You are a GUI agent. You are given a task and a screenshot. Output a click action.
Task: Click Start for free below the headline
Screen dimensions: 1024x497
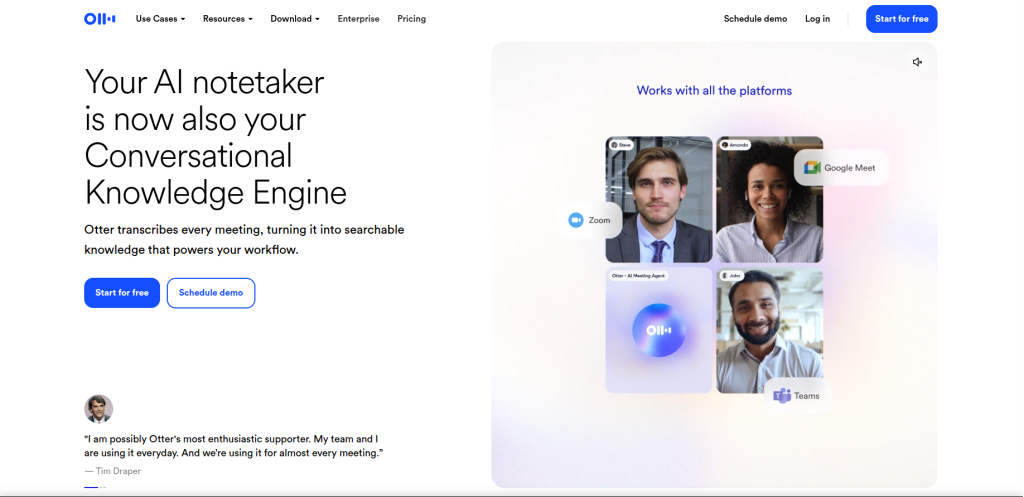coord(122,293)
